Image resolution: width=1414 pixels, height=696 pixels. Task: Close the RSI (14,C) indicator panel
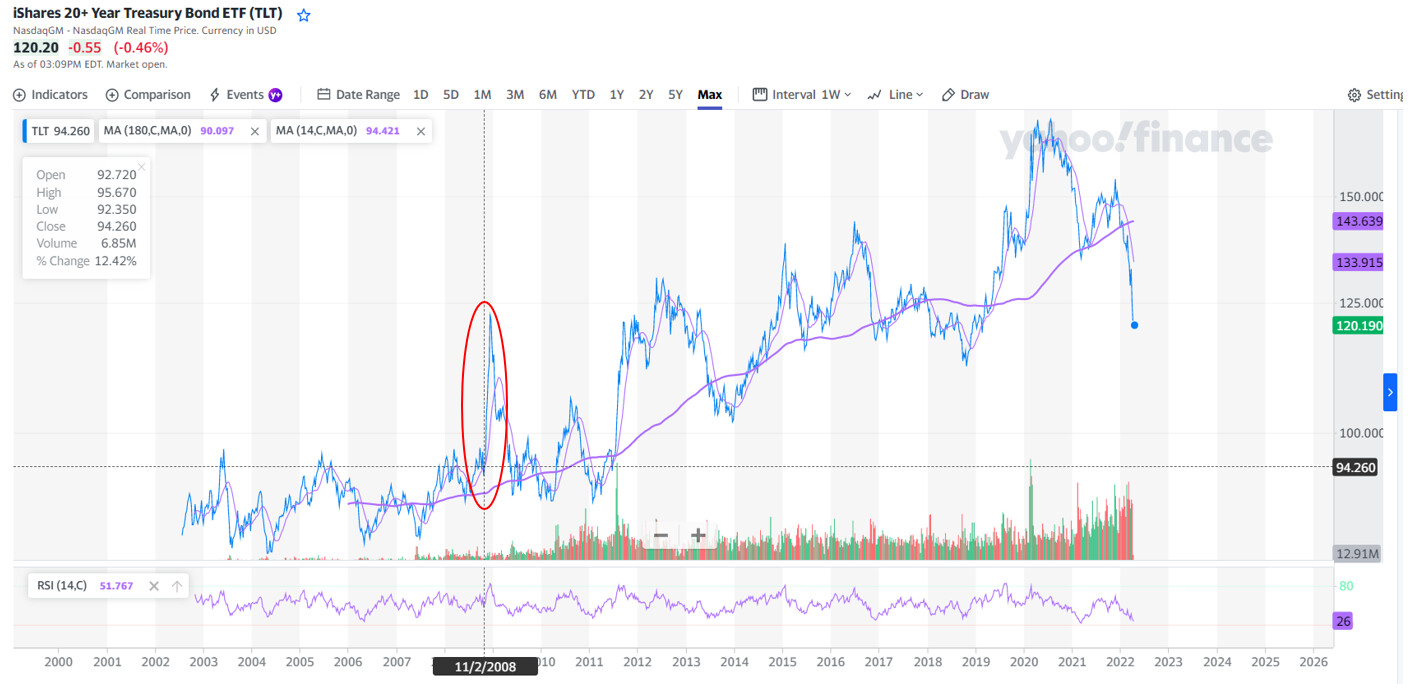[154, 586]
